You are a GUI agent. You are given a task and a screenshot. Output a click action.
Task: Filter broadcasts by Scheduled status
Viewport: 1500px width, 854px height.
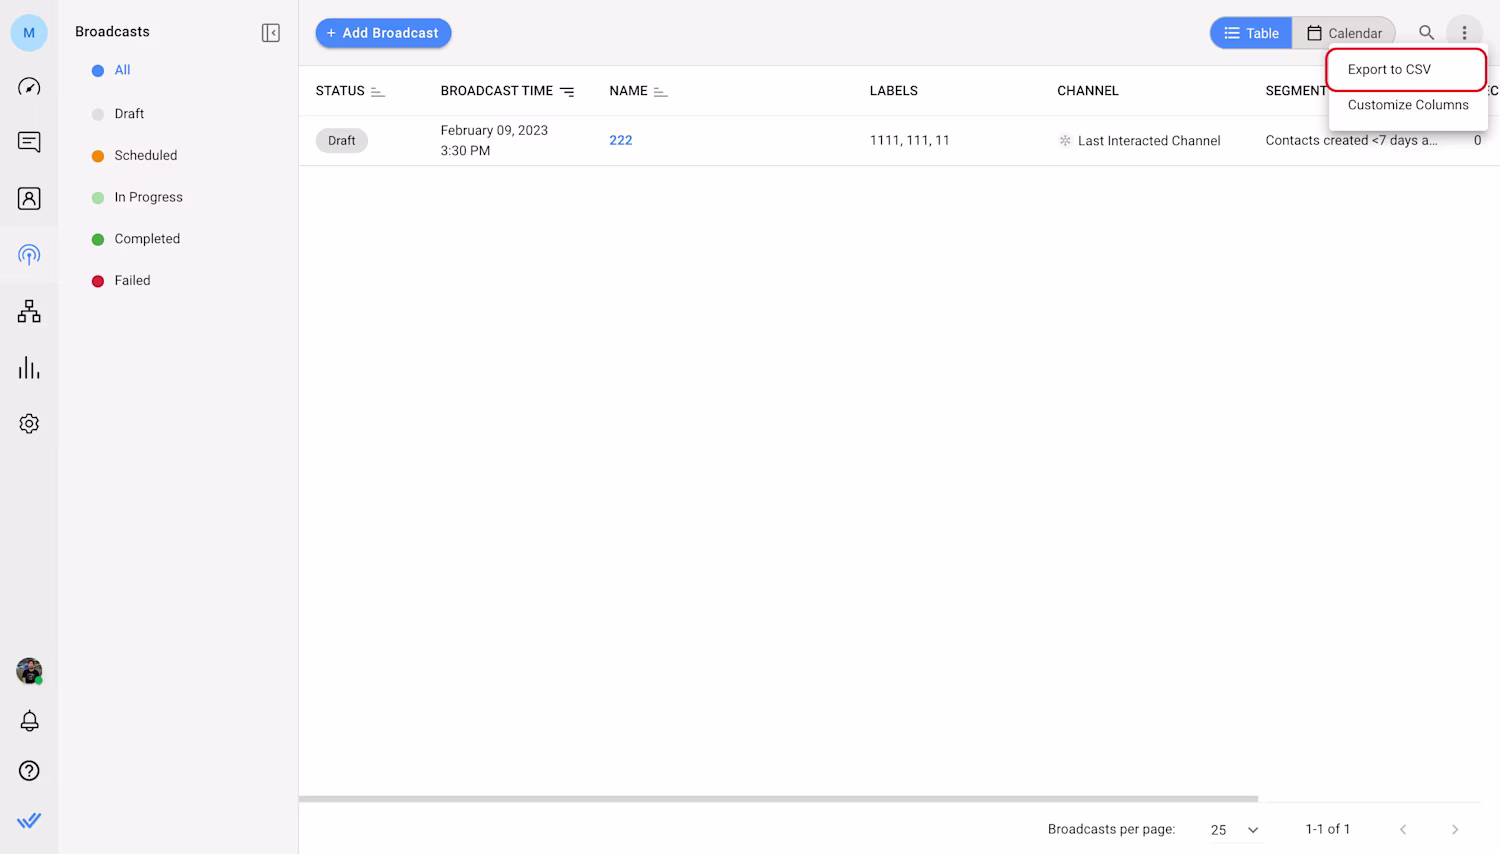(145, 155)
